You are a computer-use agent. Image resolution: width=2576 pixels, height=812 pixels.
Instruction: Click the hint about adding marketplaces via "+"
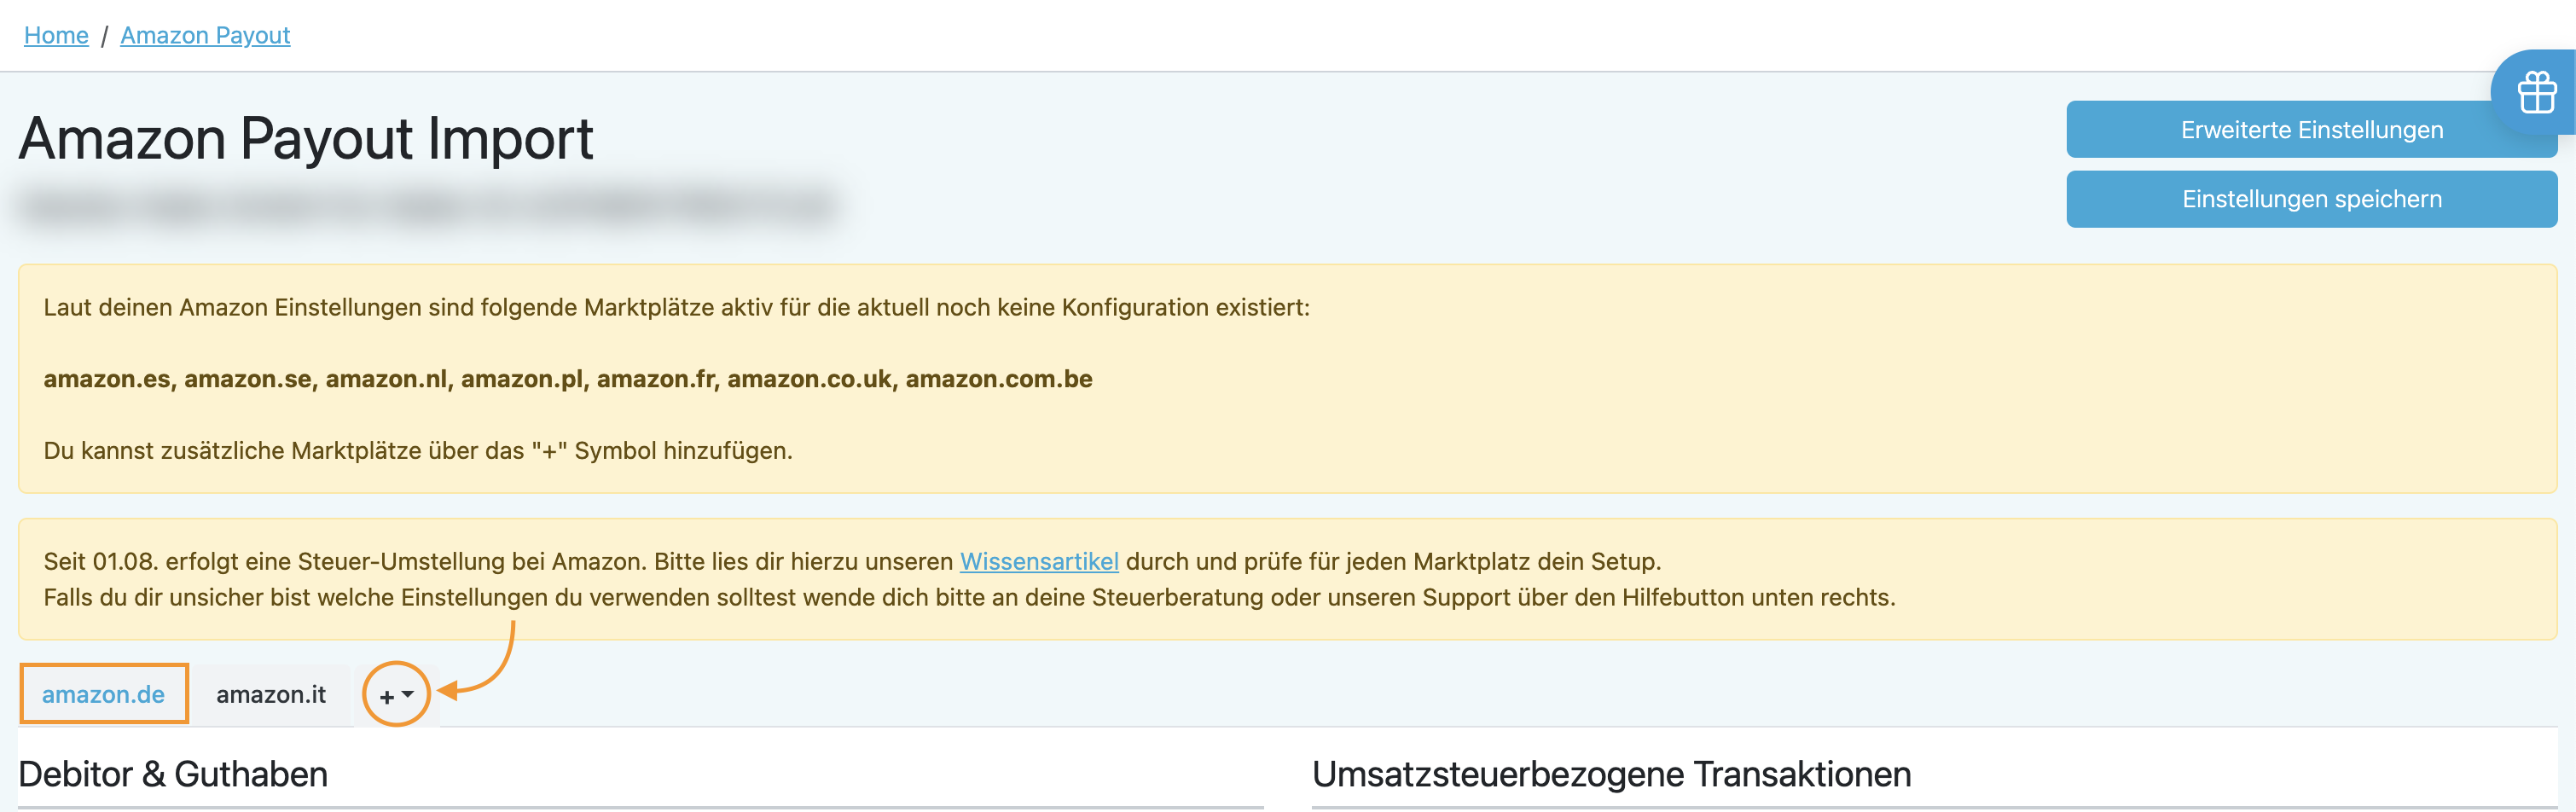(x=417, y=451)
